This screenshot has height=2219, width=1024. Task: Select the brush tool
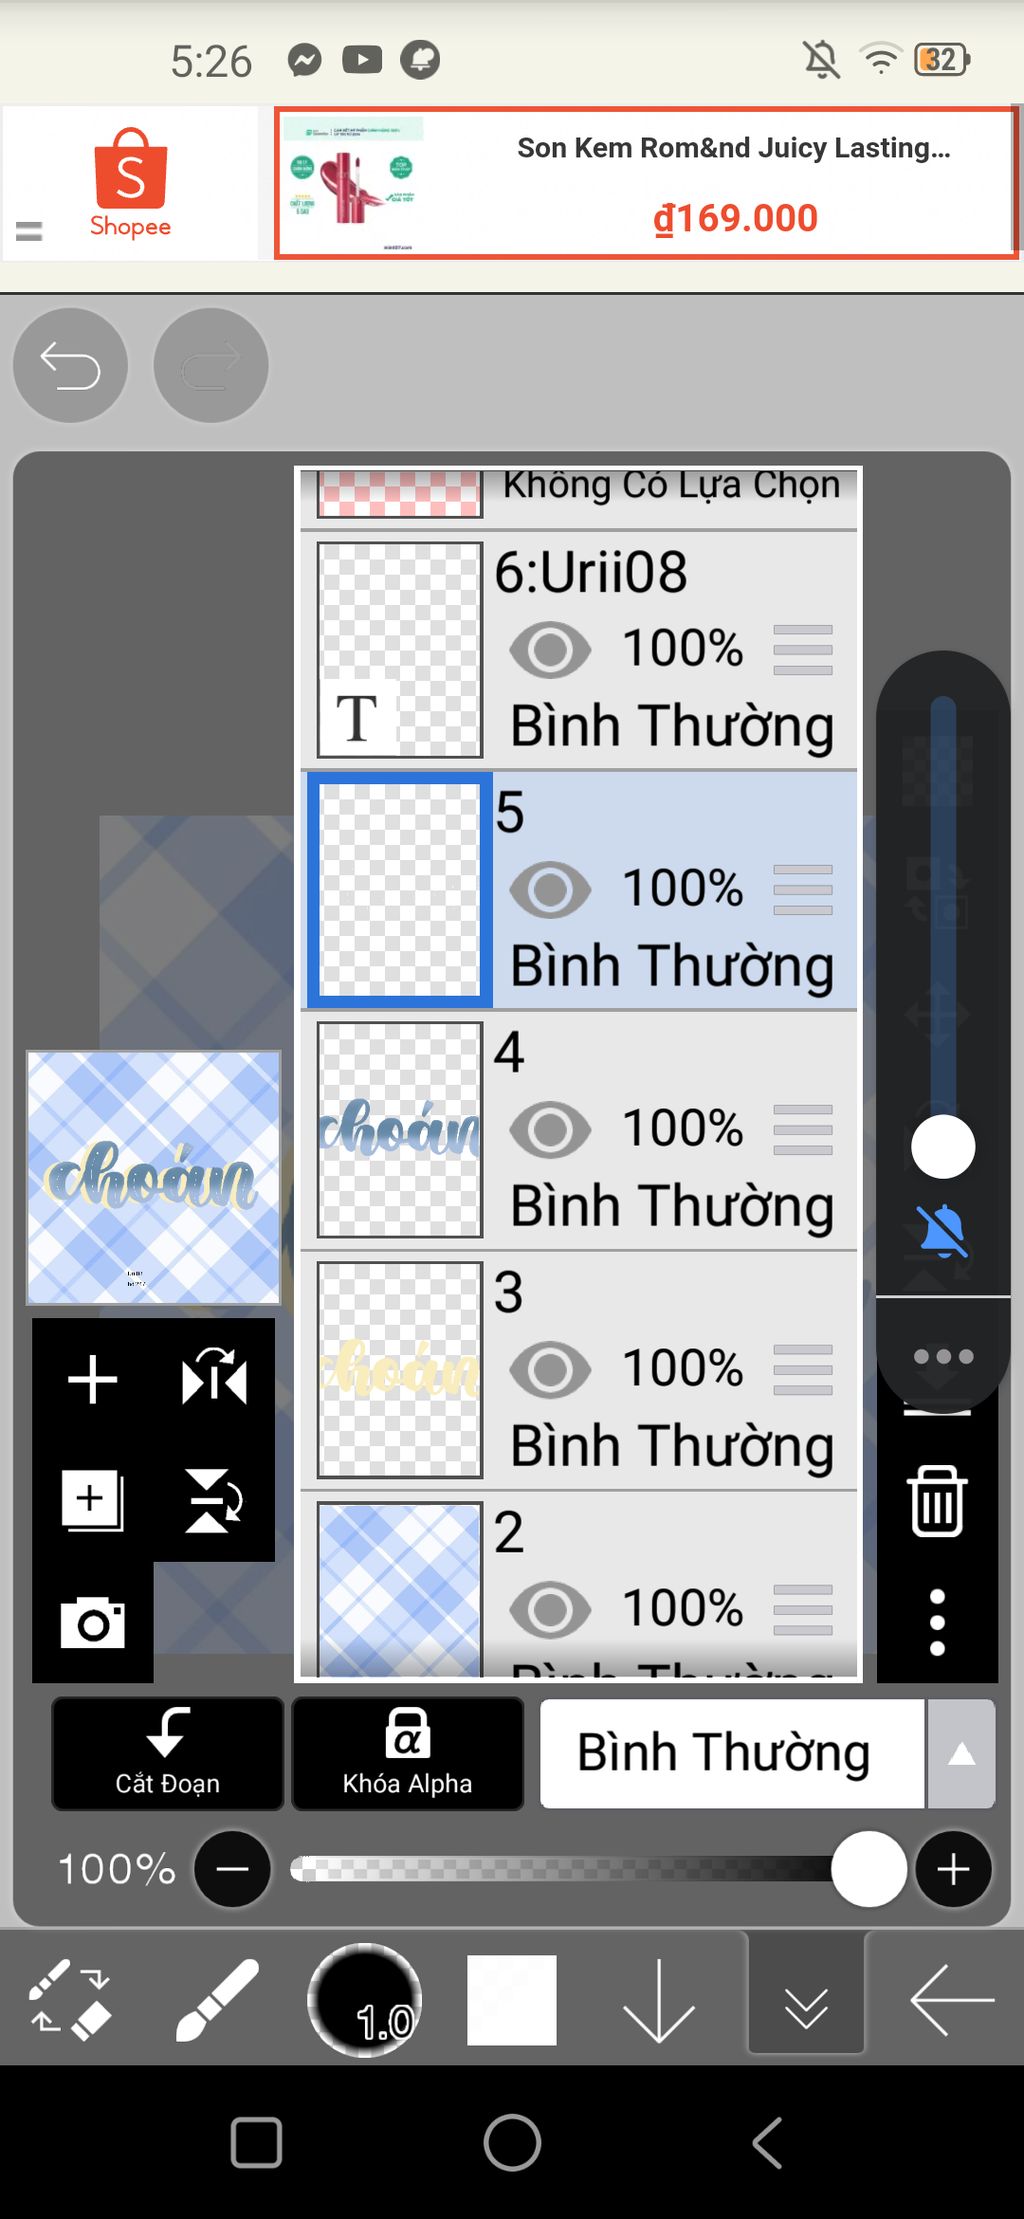(x=216, y=1999)
